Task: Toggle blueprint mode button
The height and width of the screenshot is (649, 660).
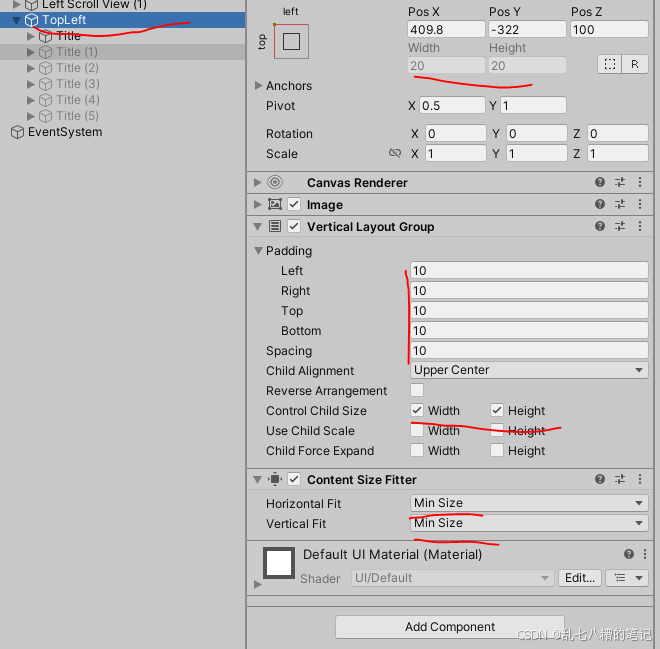Action: tap(609, 64)
